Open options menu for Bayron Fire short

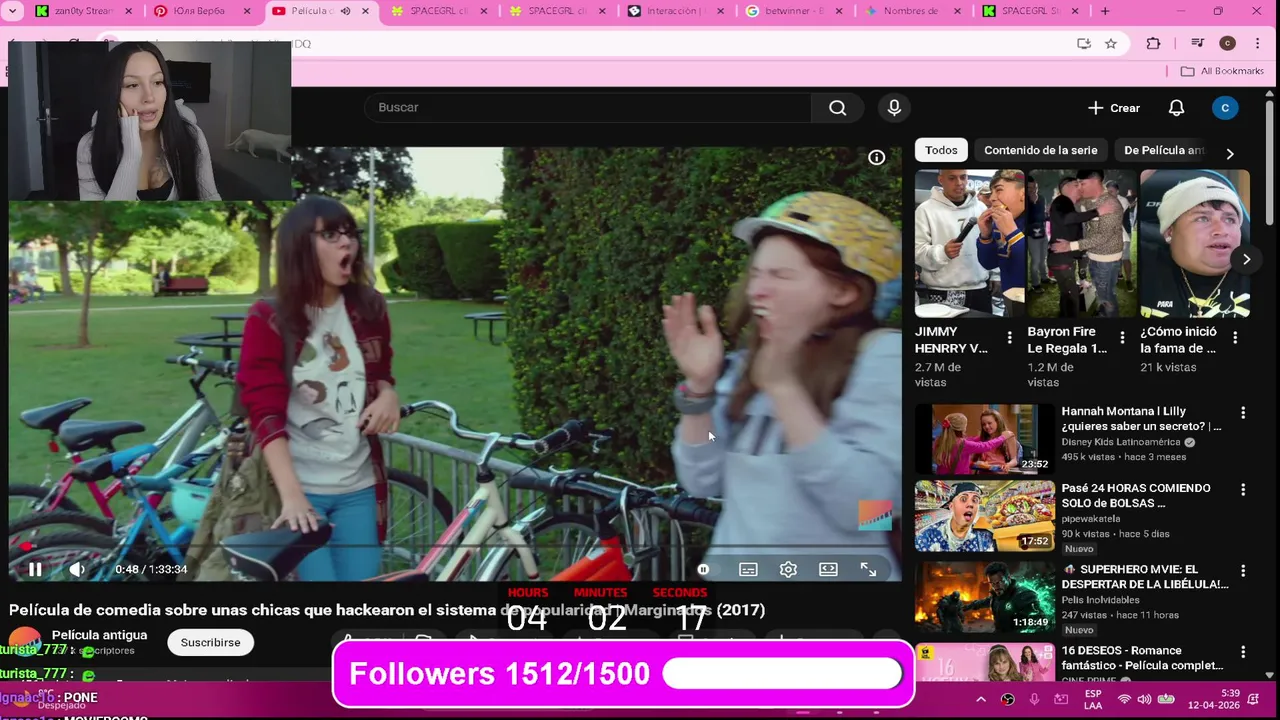tap(1122, 338)
